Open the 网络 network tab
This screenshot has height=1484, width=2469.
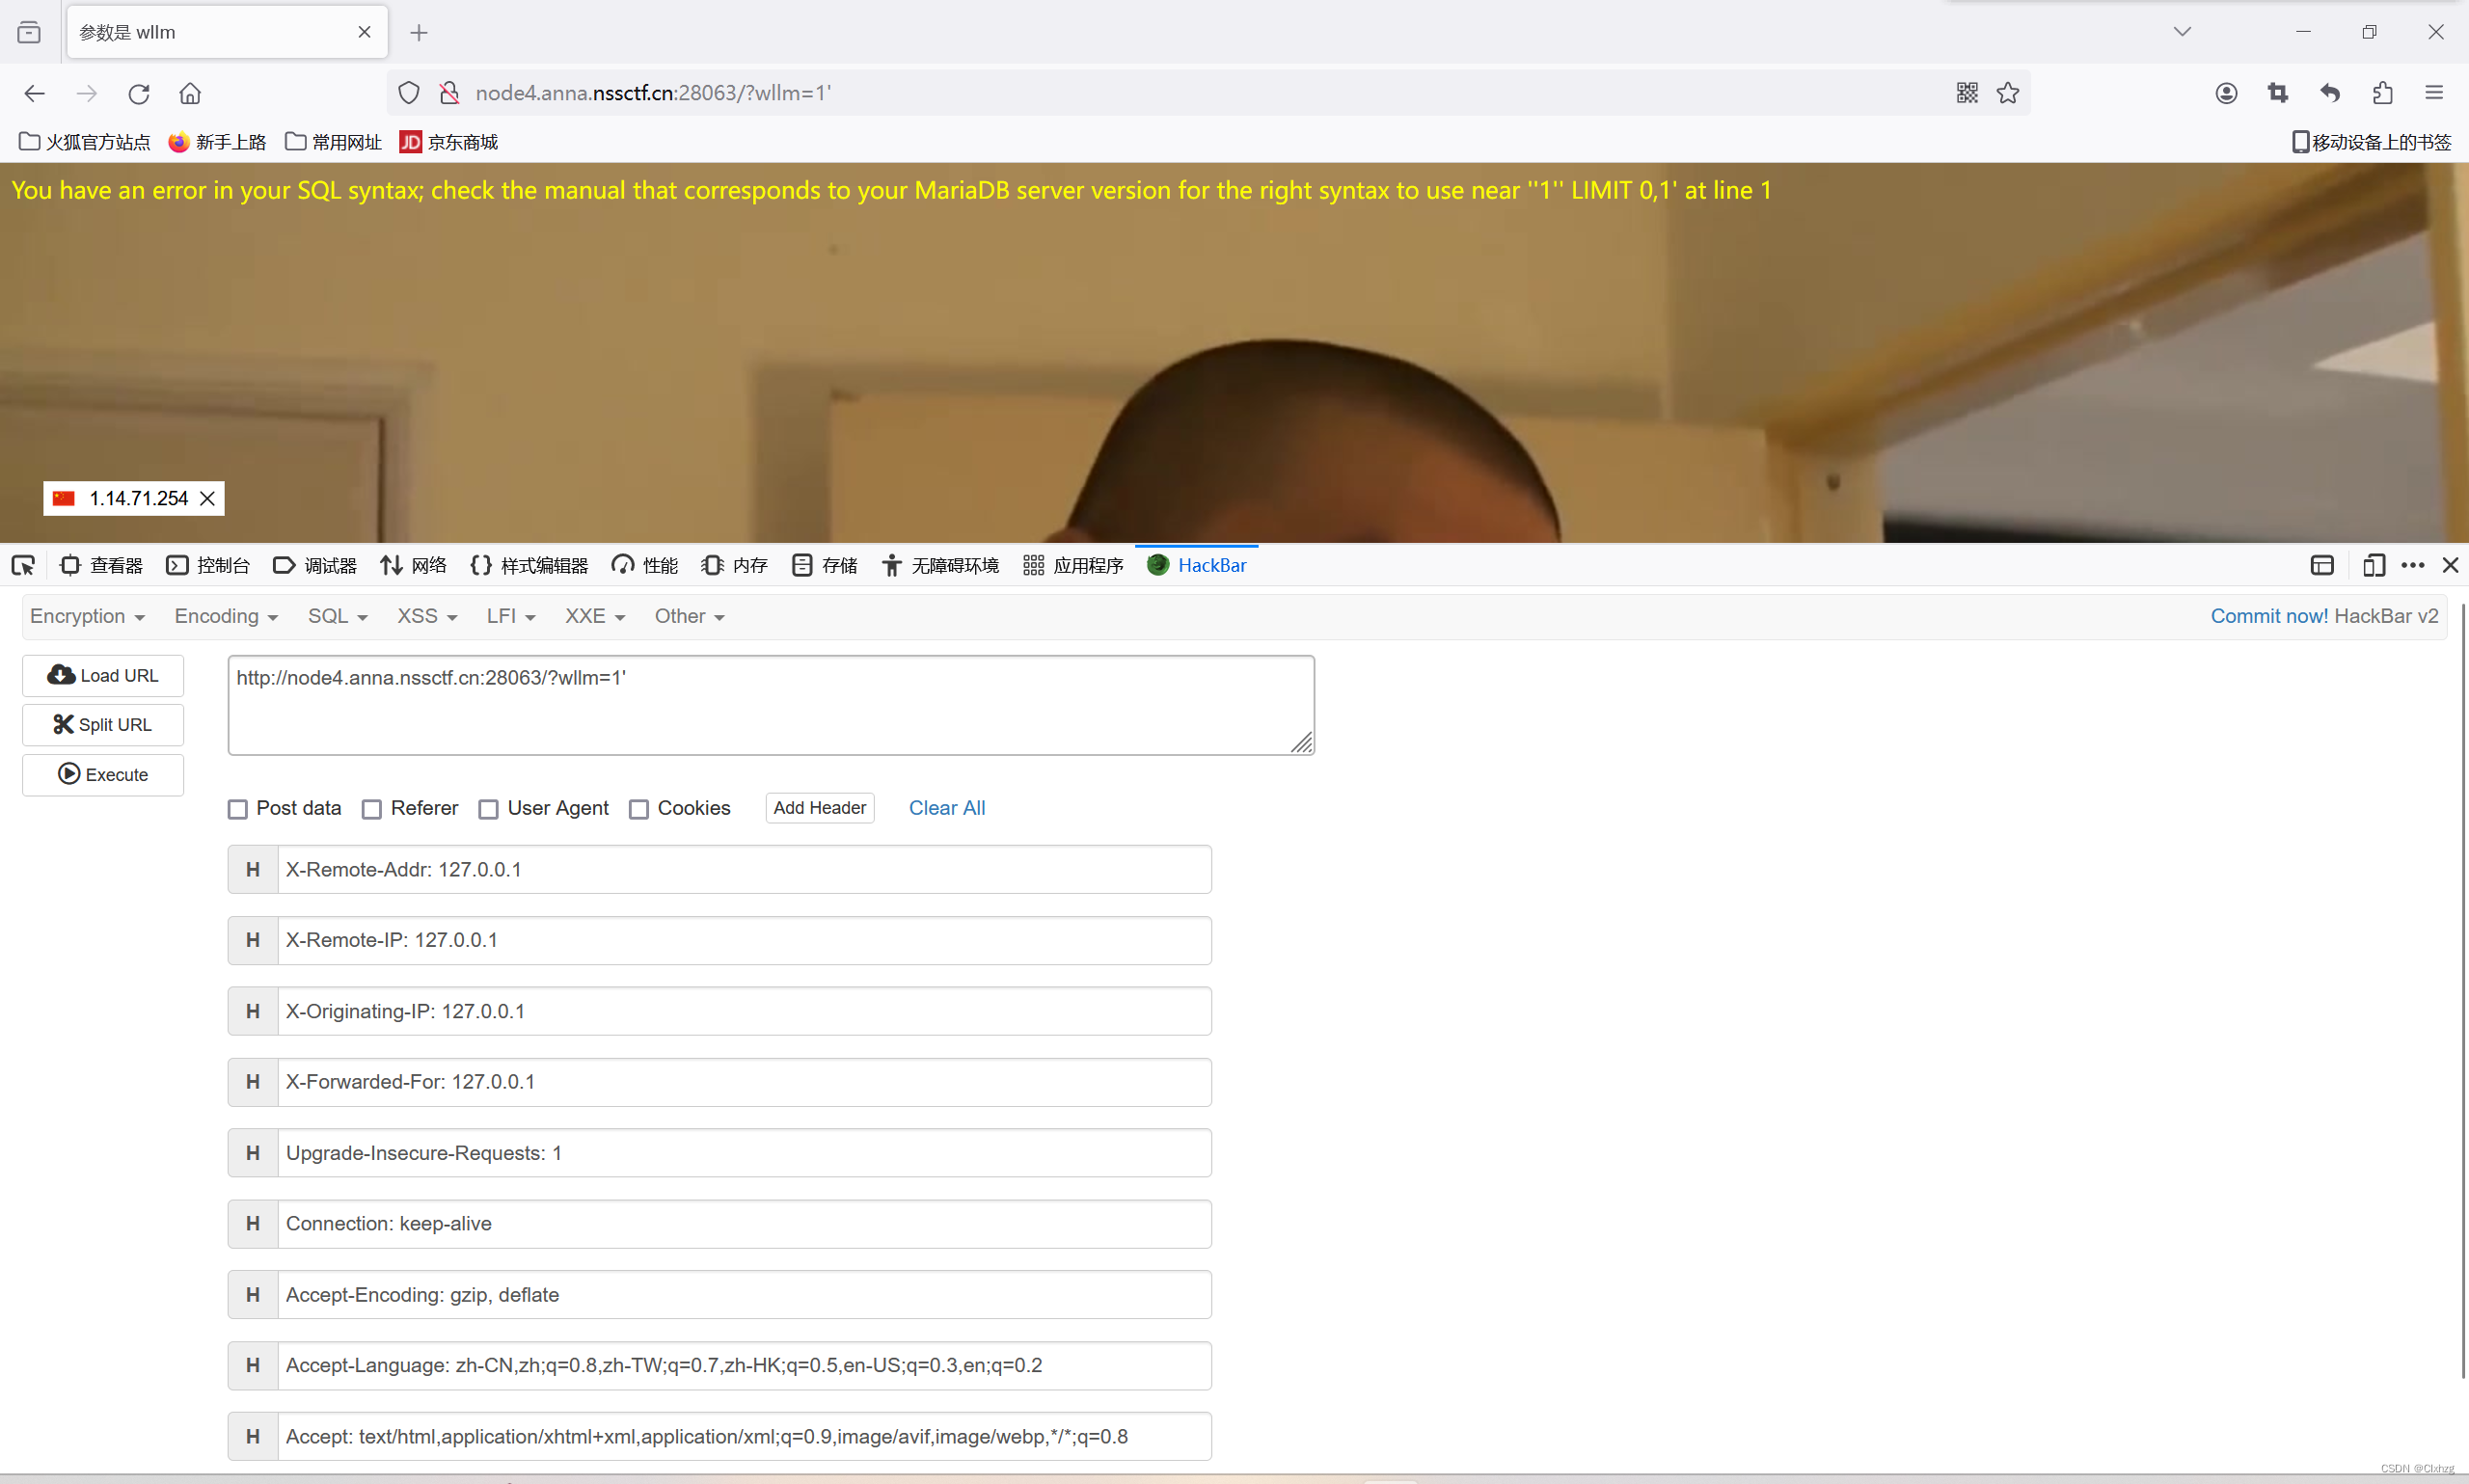413,565
